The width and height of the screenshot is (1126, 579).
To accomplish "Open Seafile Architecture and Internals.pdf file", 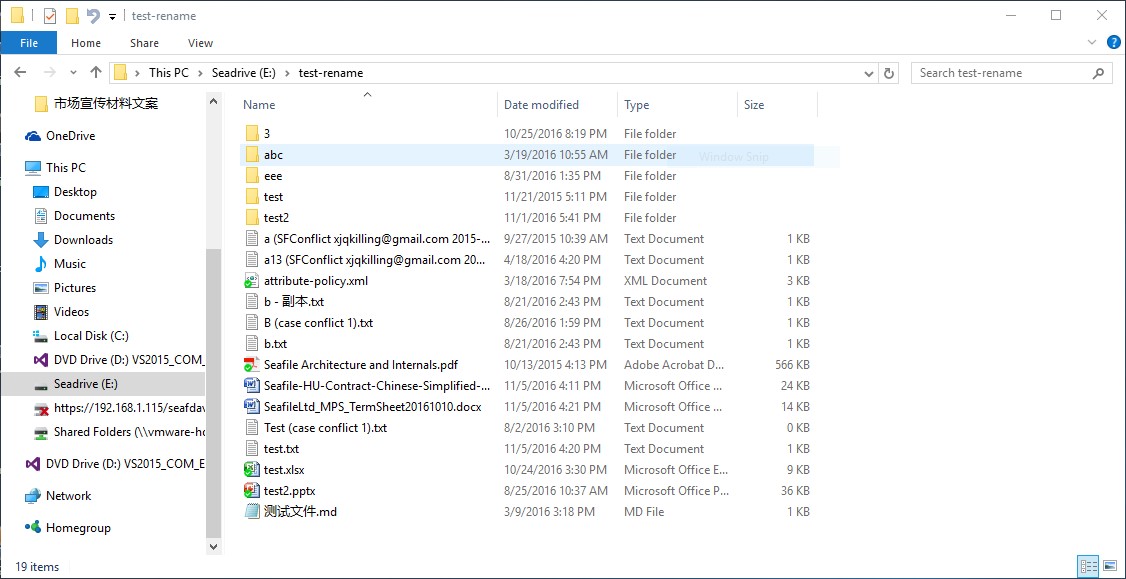I will click(x=360, y=365).
